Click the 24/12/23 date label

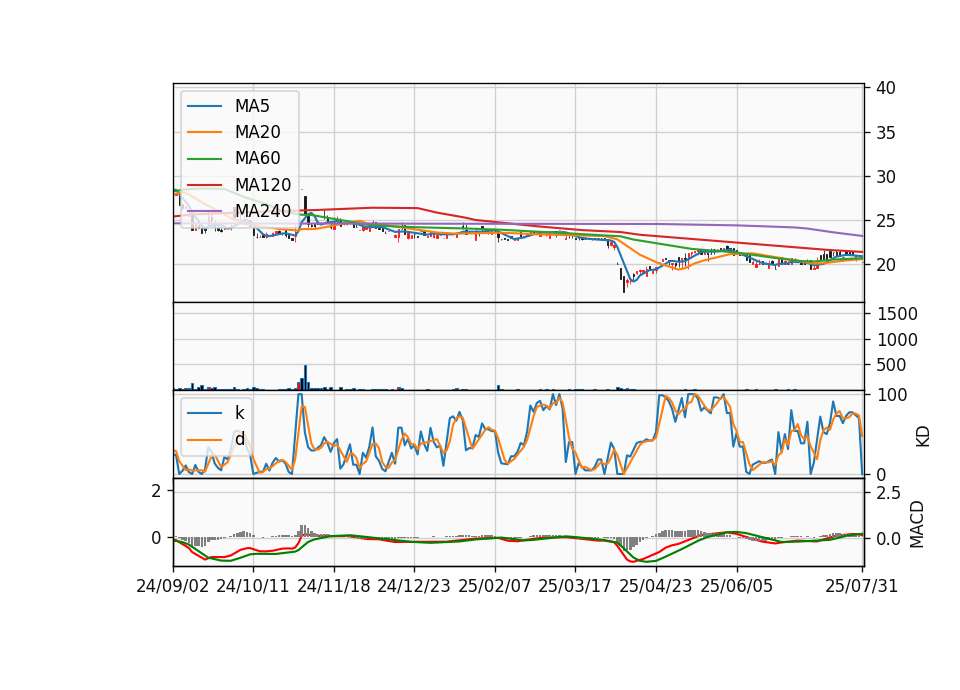click(414, 586)
